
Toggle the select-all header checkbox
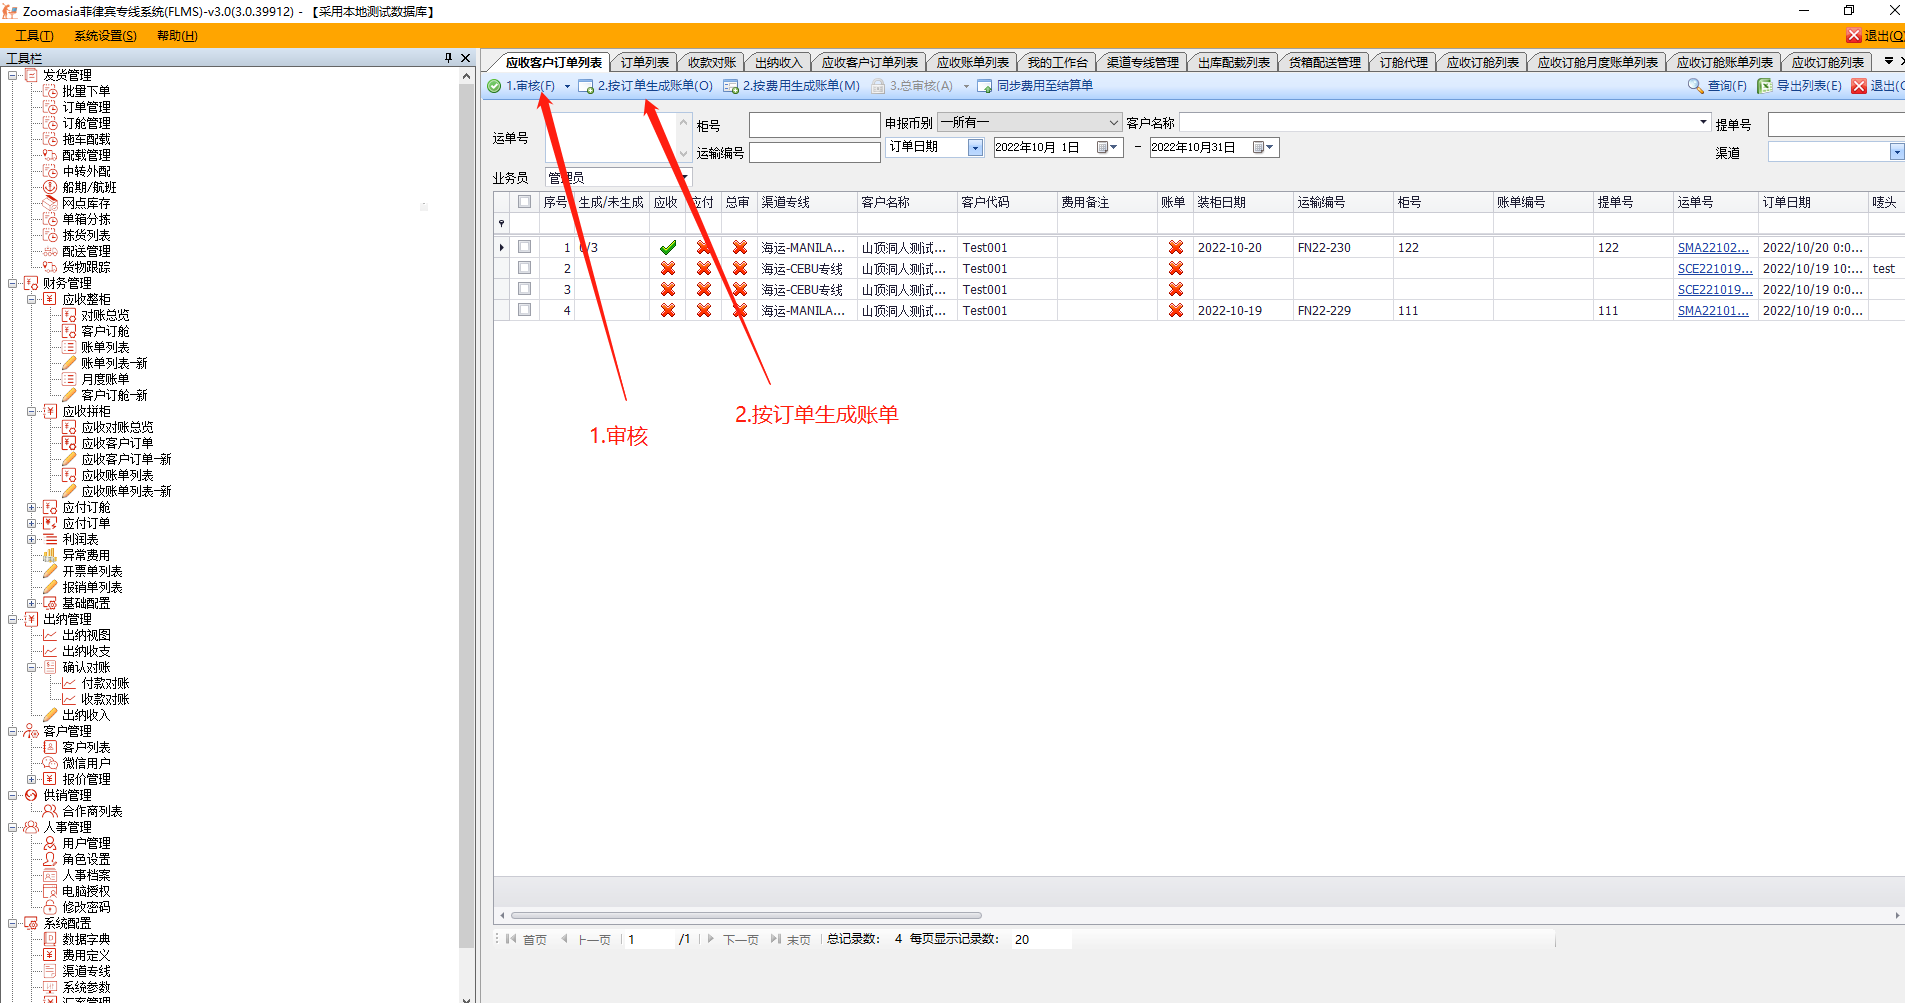point(524,202)
